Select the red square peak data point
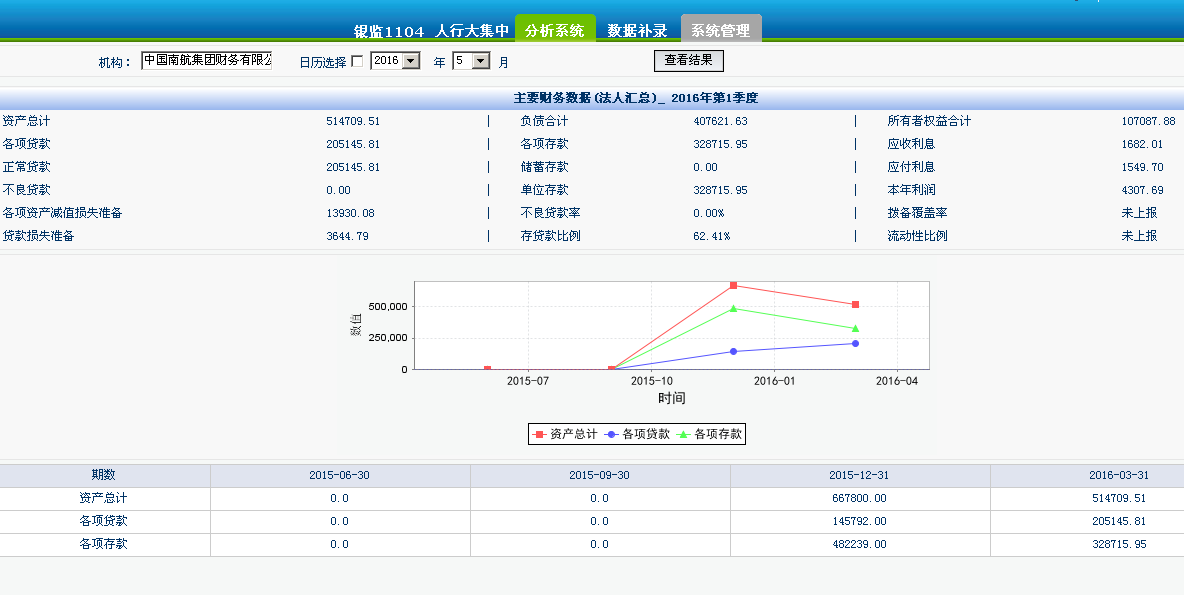The image size is (1184, 595). (x=733, y=286)
